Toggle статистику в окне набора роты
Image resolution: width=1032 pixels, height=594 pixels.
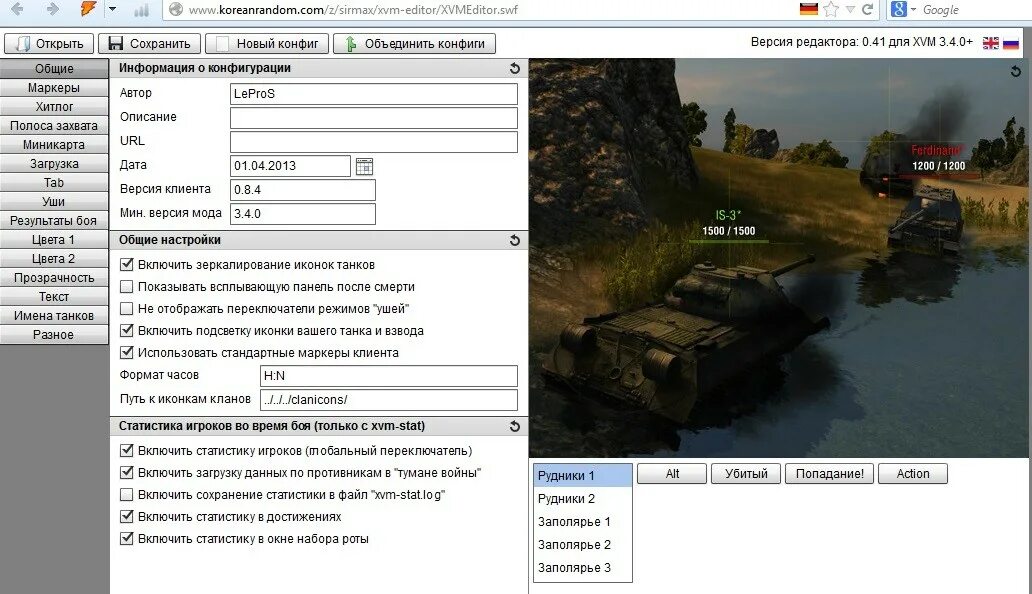126,539
